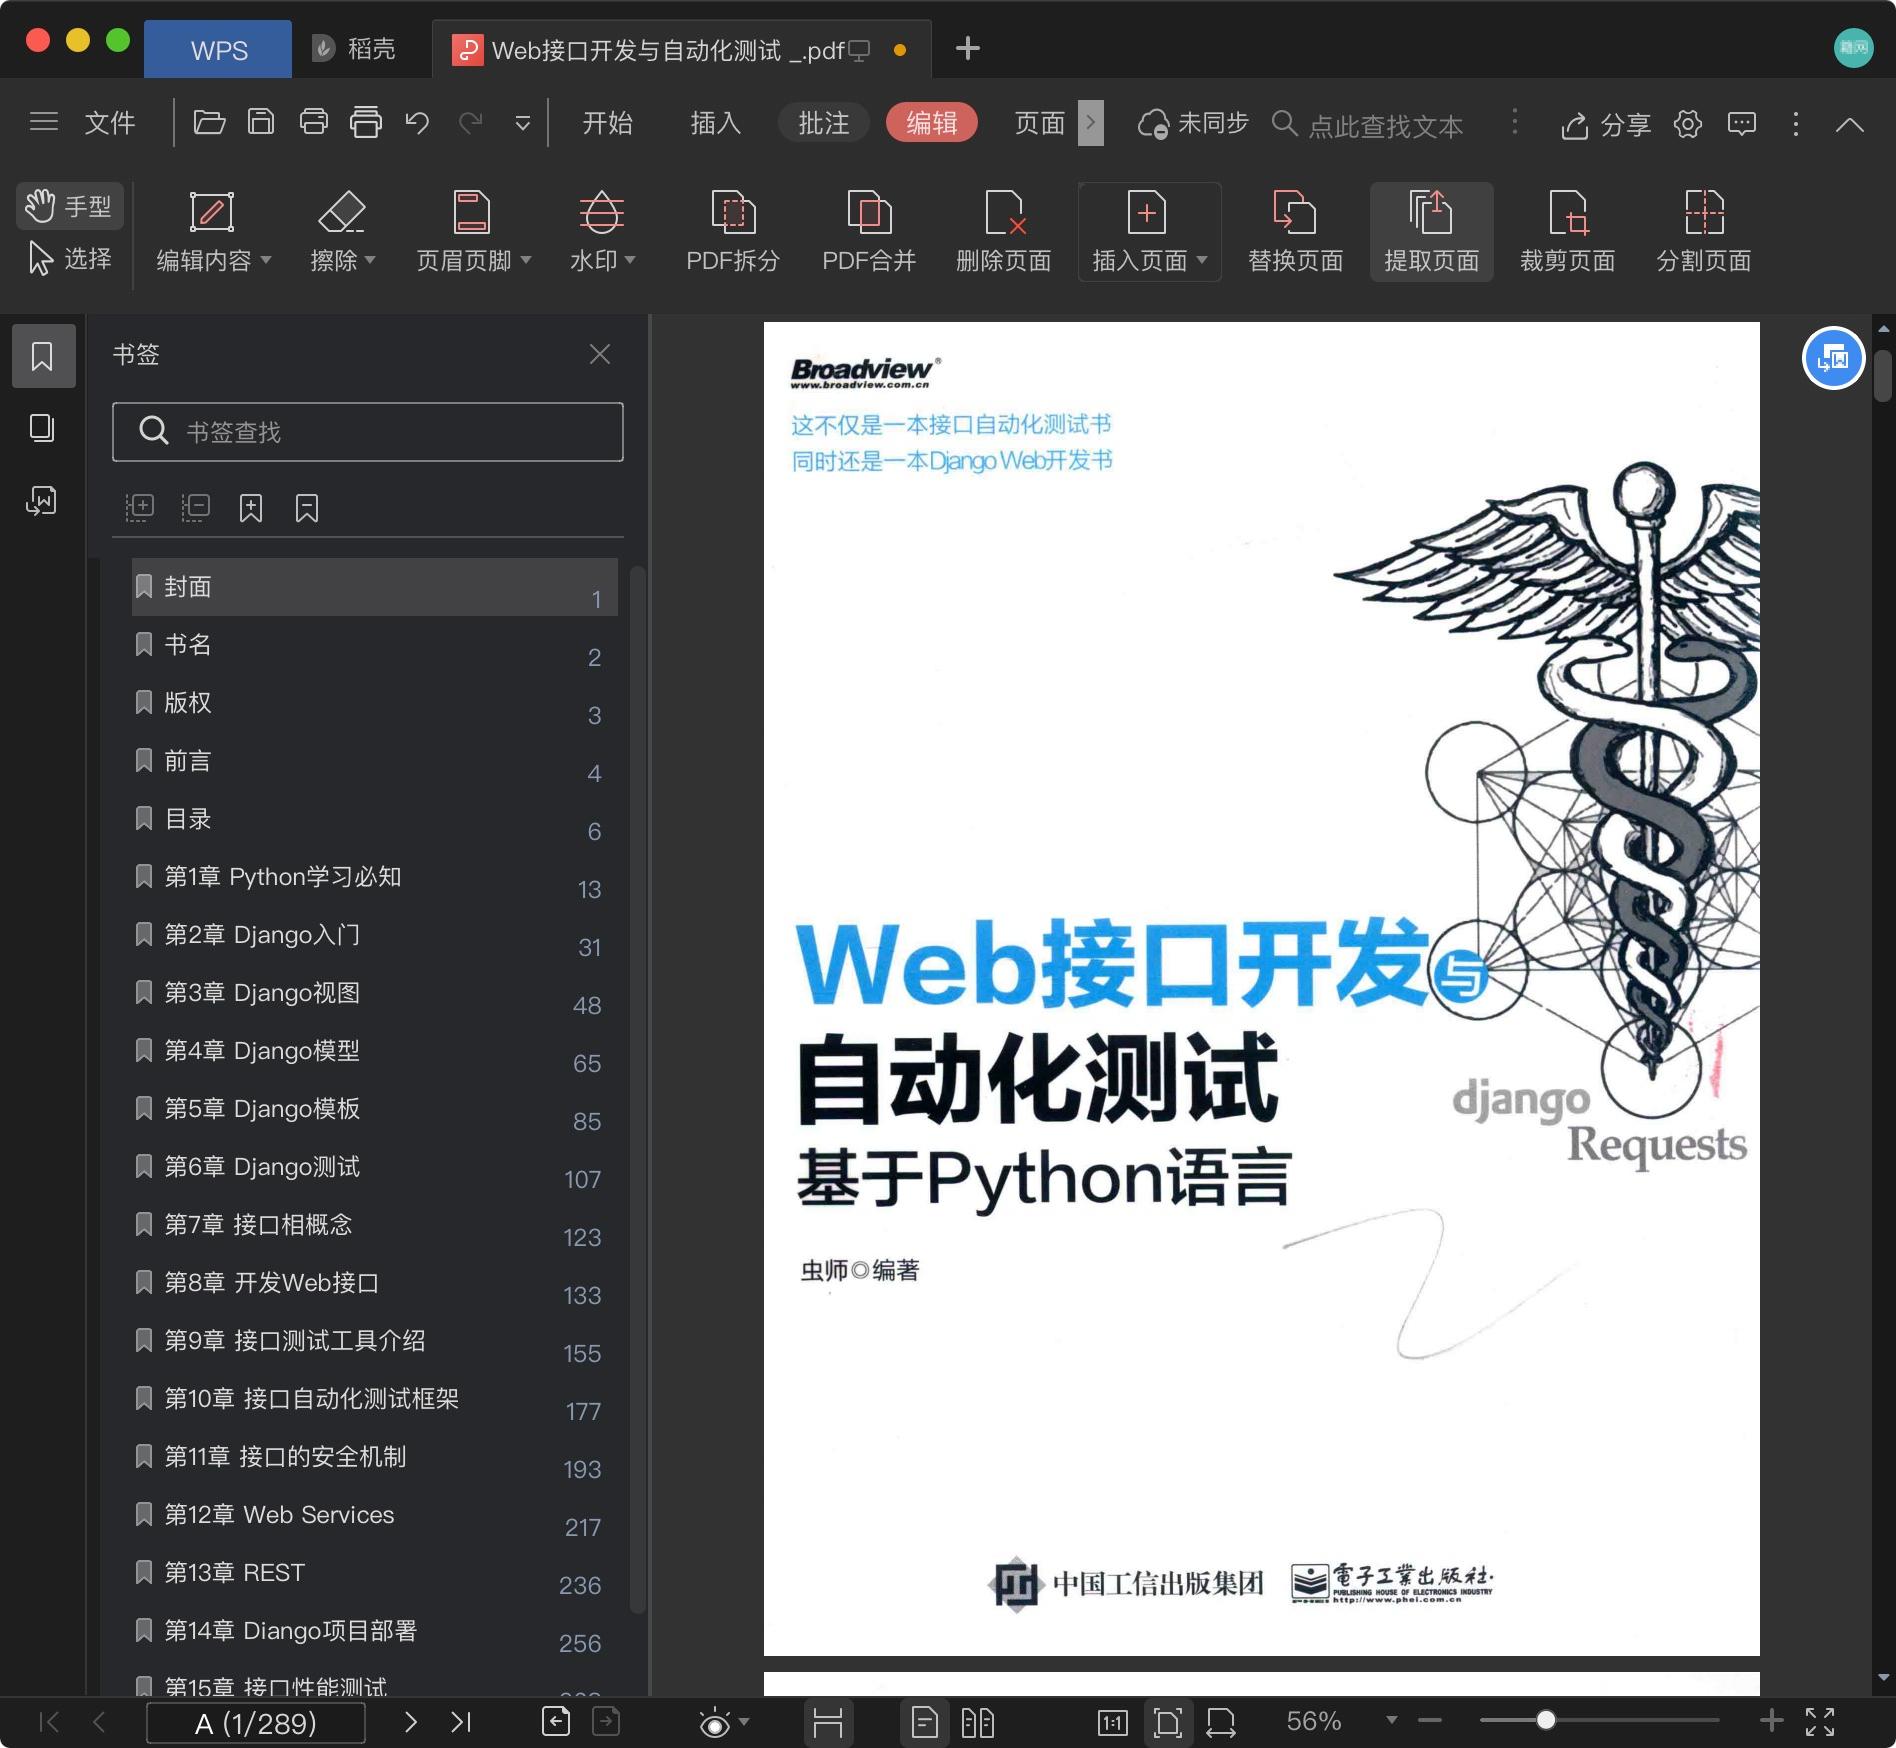Image resolution: width=1896 pixels, height=1748 pixels.
Task: Switch to two-page view
Action: point(977,1722)
